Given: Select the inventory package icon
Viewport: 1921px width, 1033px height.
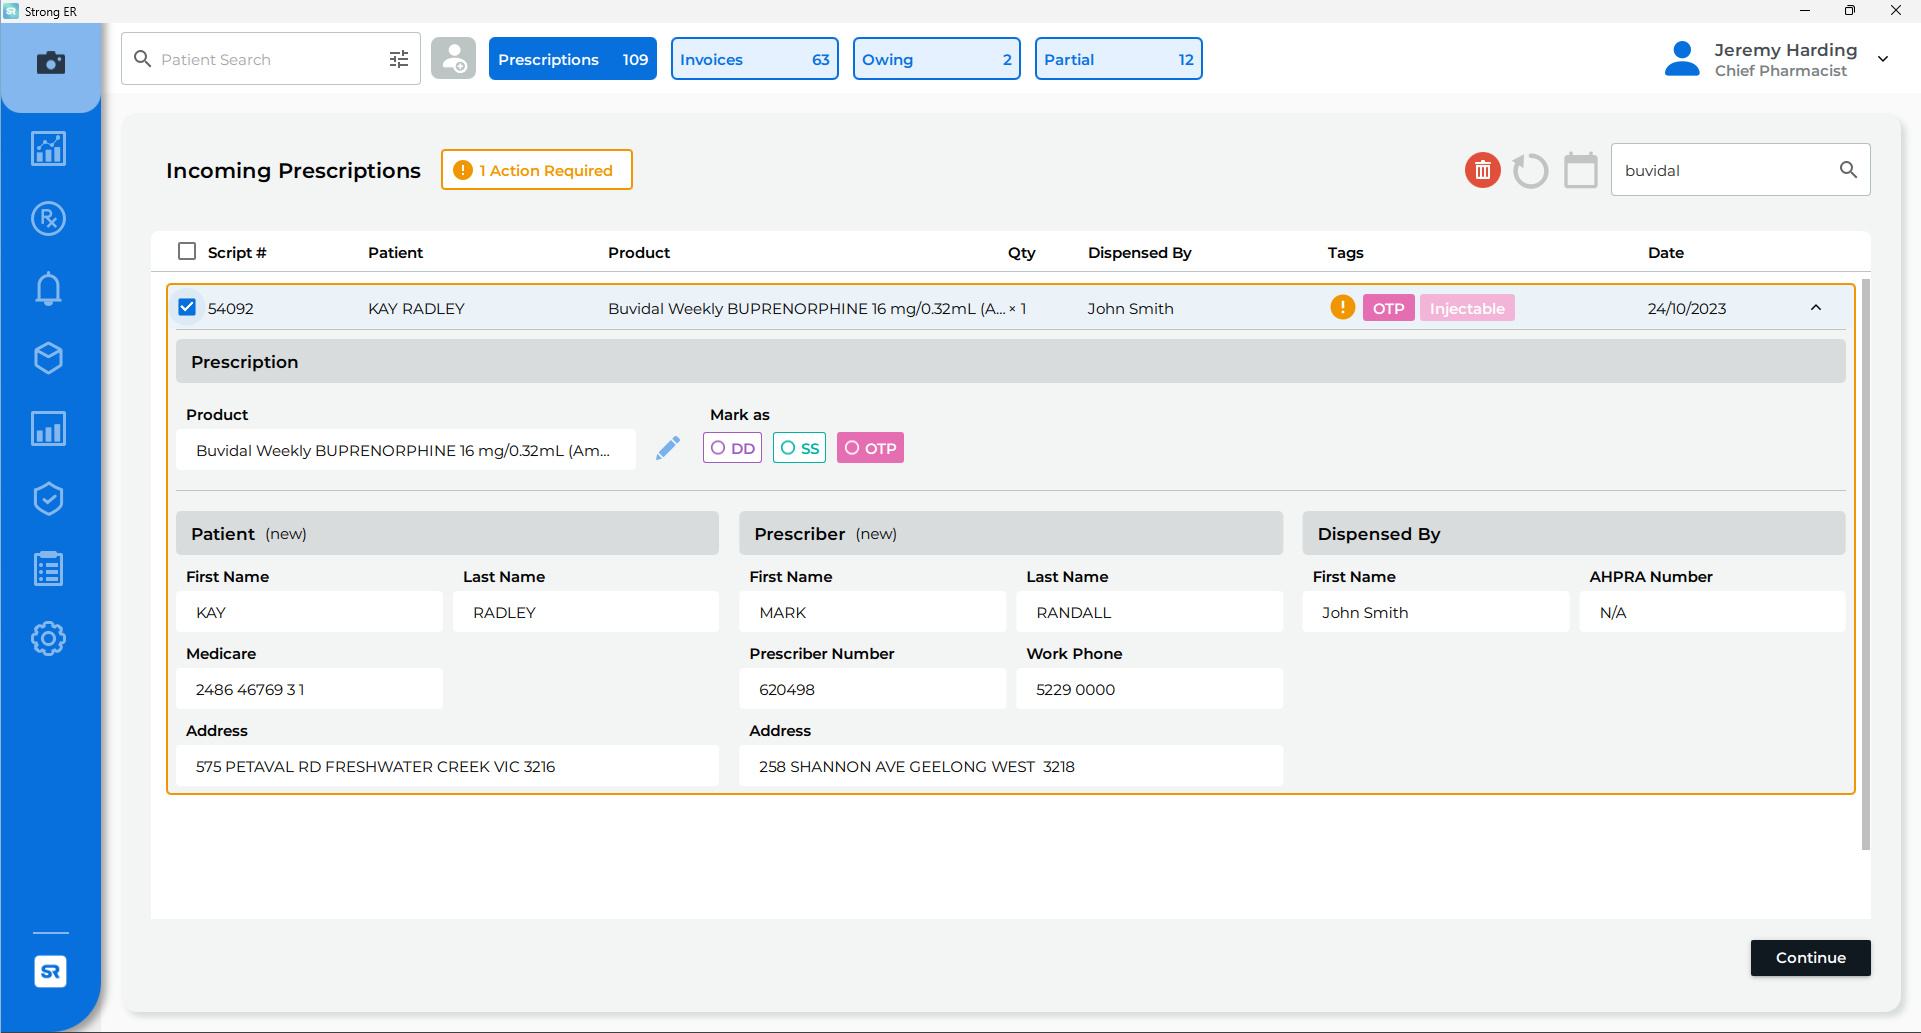Looking at the screenshot, I should click(48, 358).
